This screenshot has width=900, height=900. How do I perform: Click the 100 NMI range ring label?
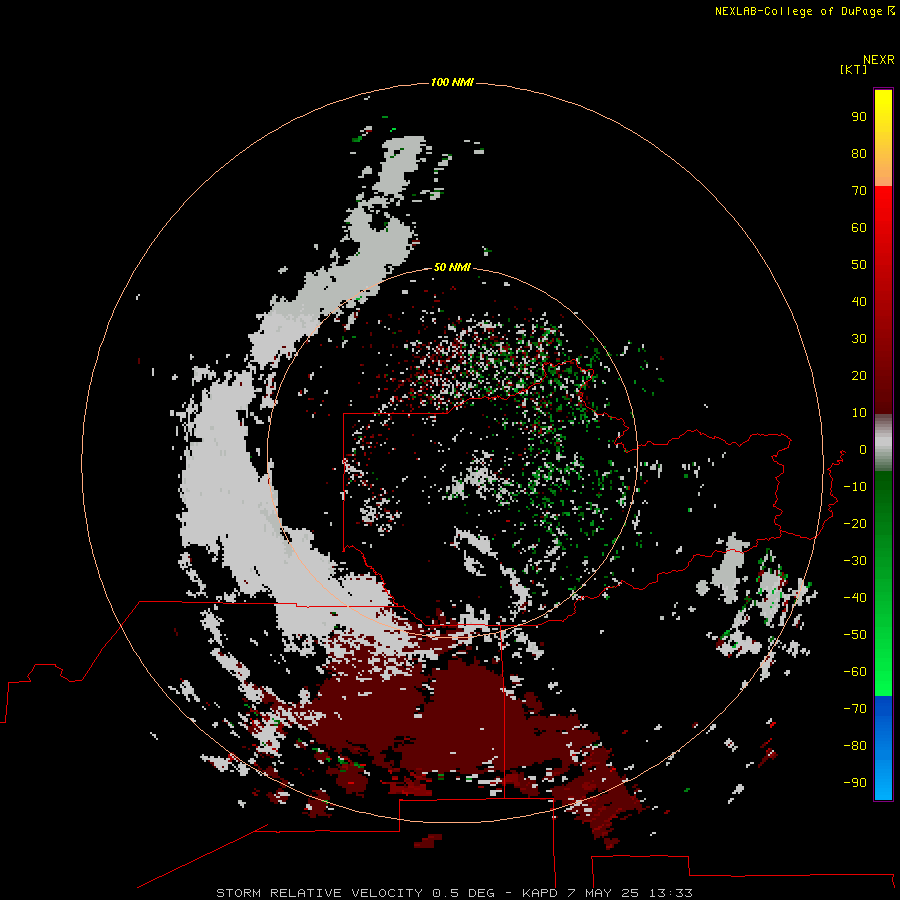pyautogui.click(x=452, y=82)
